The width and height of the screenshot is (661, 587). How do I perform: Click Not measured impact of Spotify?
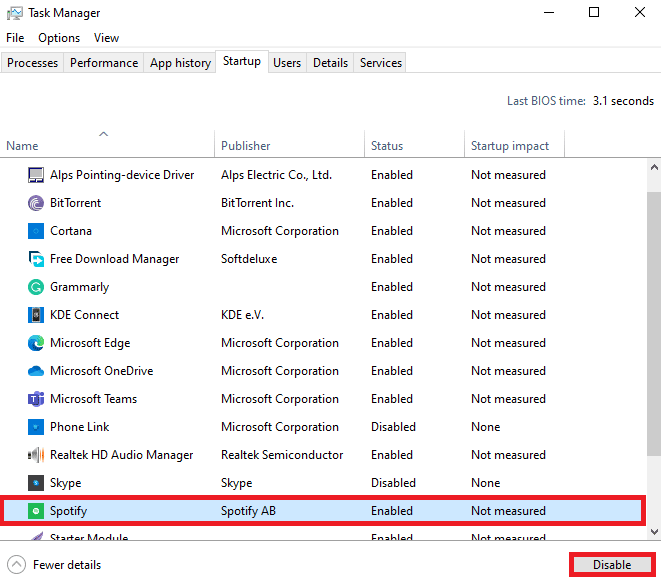[508, 511]
